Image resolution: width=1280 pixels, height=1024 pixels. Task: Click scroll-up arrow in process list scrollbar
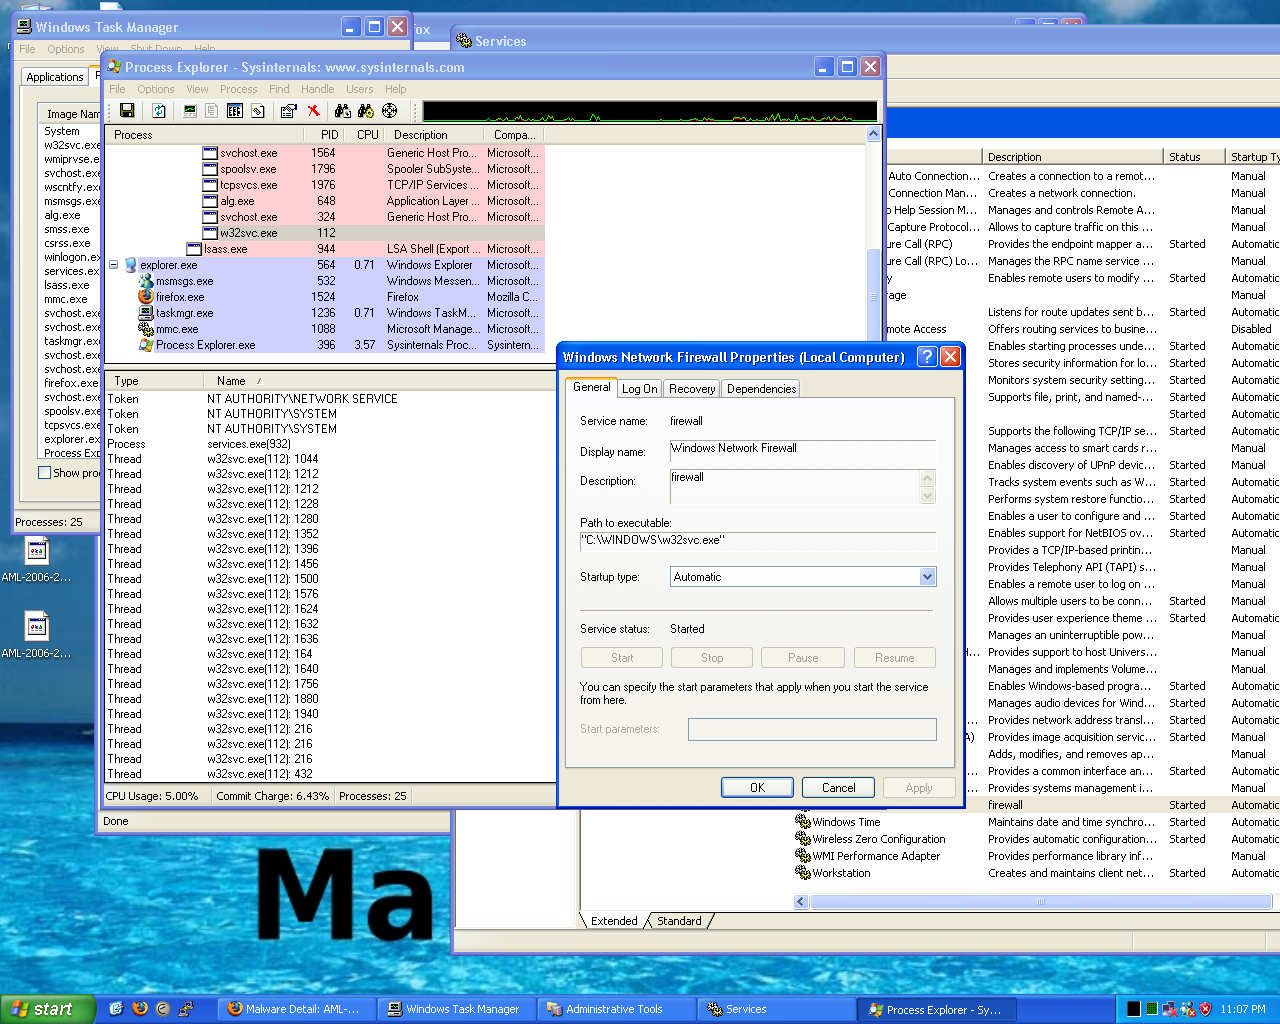pyautogui.click(x=873, y=135)
